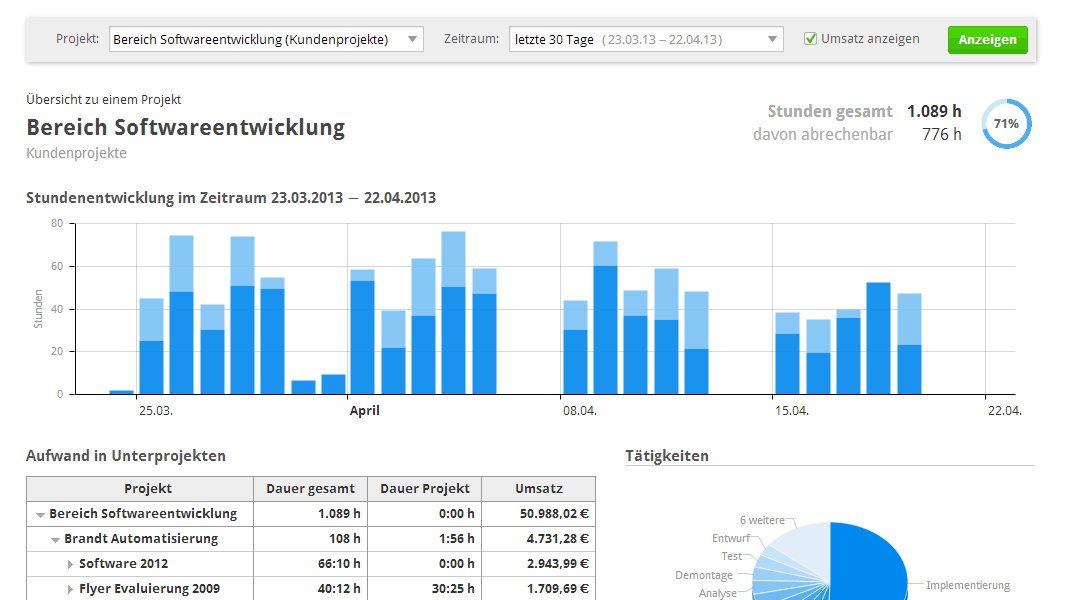Viewport: 1073px width, 600px height.
Task: Select the Flyer Evaluierung 2009 project name
Action: coord(149,588)
